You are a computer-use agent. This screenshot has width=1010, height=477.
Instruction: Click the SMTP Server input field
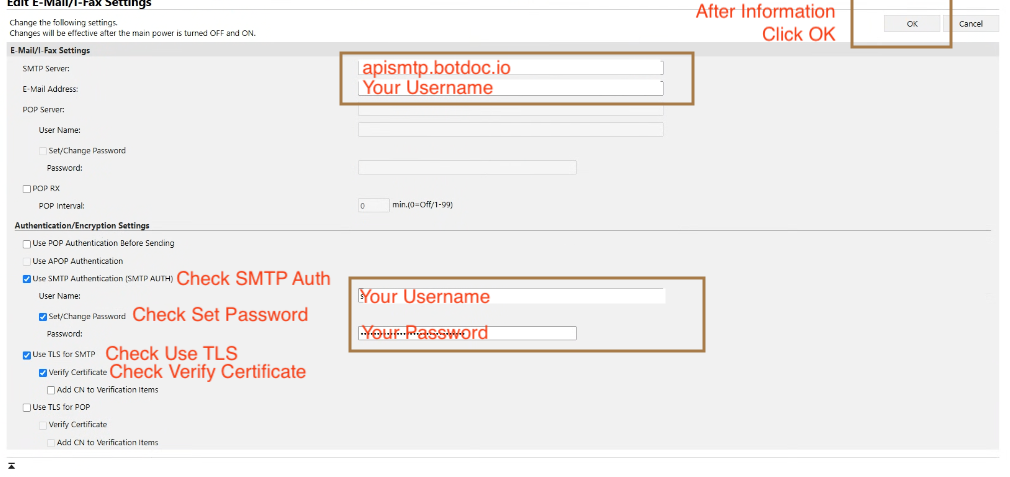[510, 68]
